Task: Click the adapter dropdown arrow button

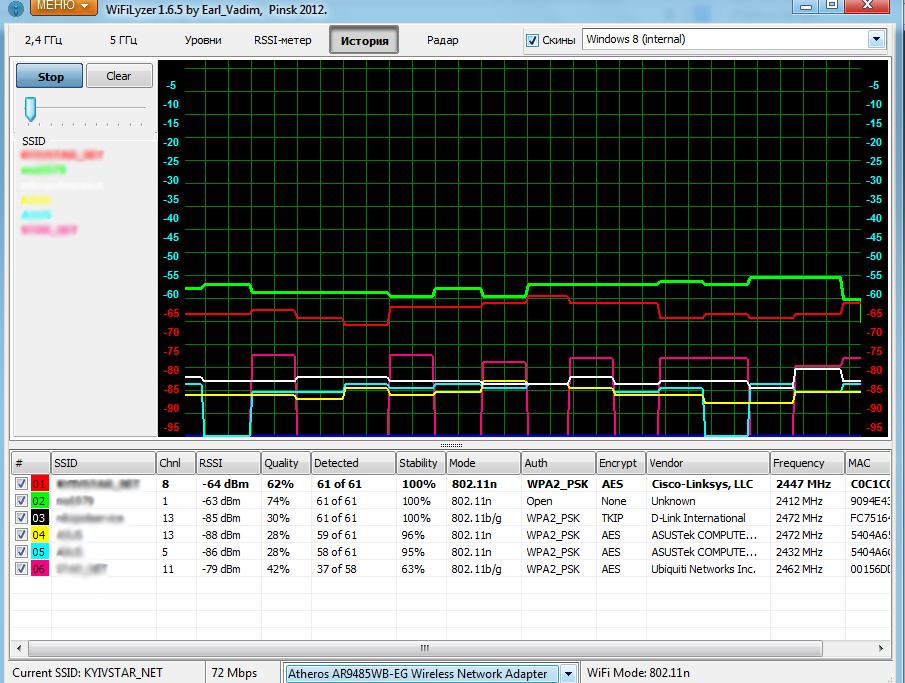Action: [569, 674]
